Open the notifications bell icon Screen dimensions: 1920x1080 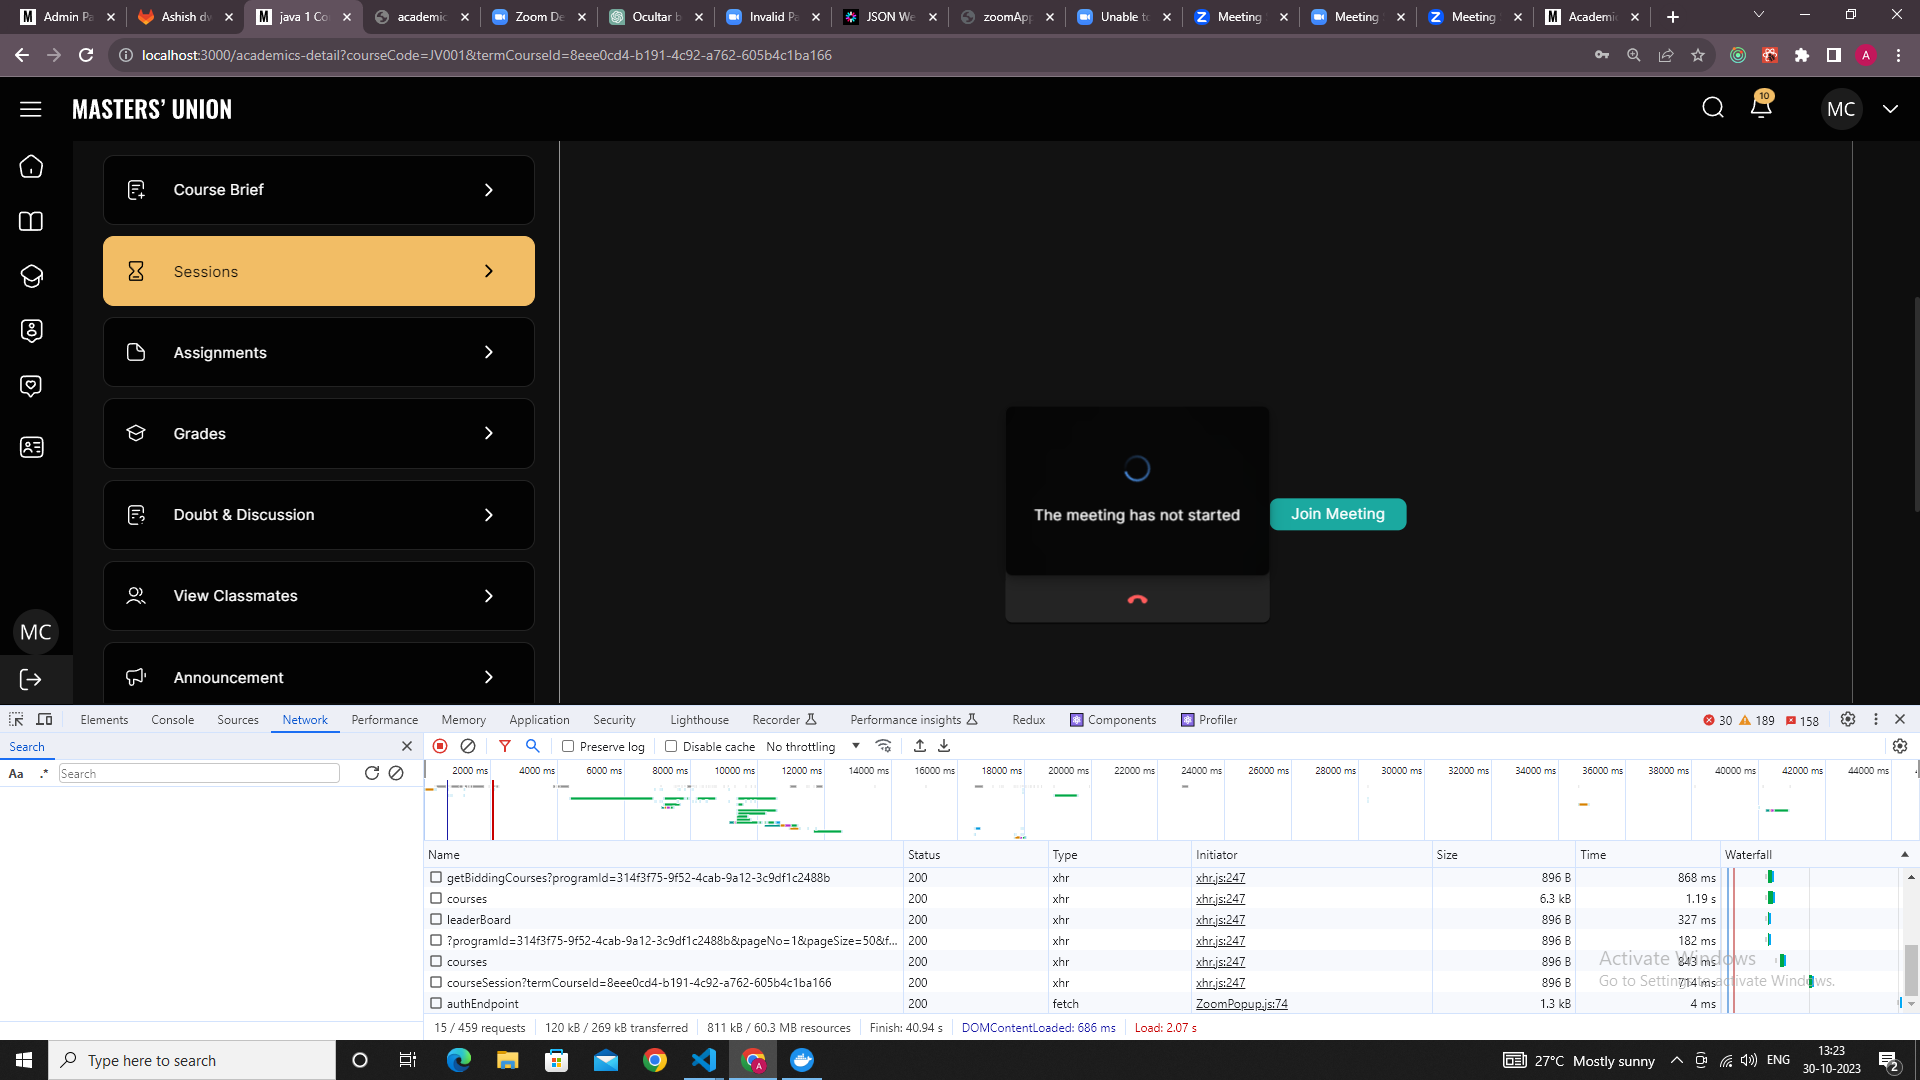point(1760,107)
